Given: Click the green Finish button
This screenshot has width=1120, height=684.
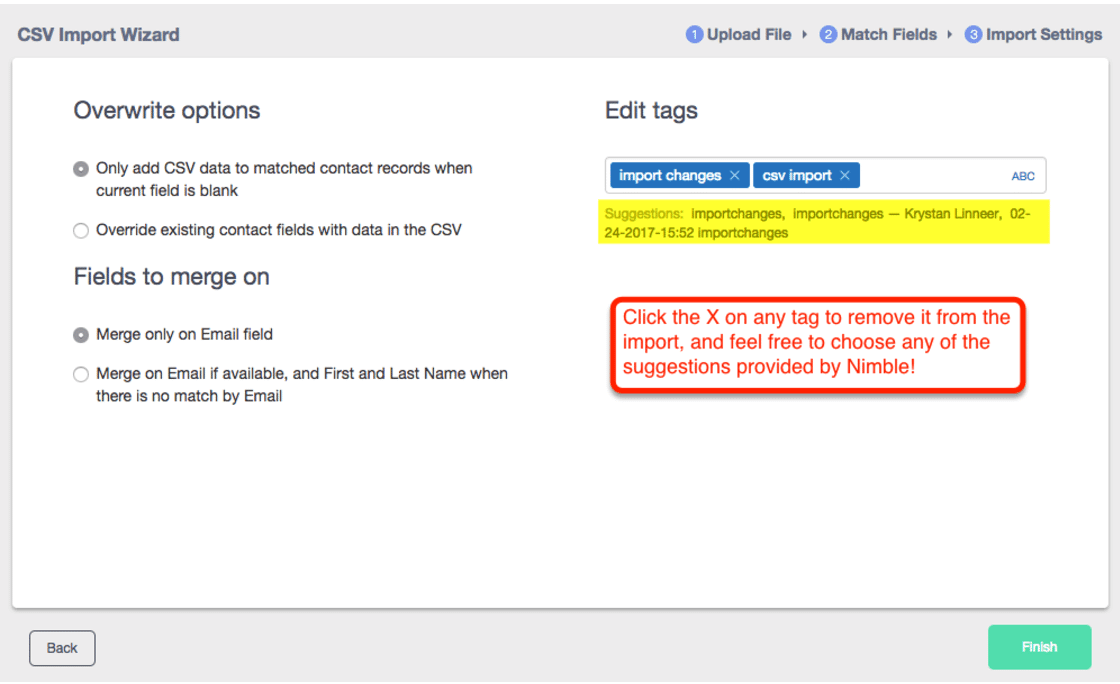Looking at the screenshot, I should pyautogui.click(x=1039, y=647).
